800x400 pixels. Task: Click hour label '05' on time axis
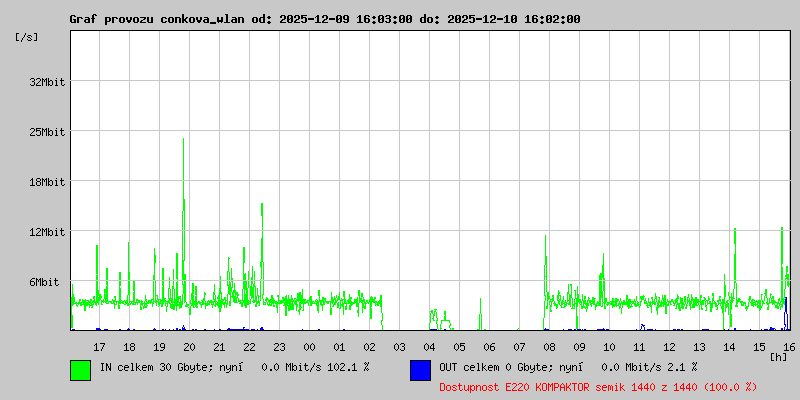(460, 347)
